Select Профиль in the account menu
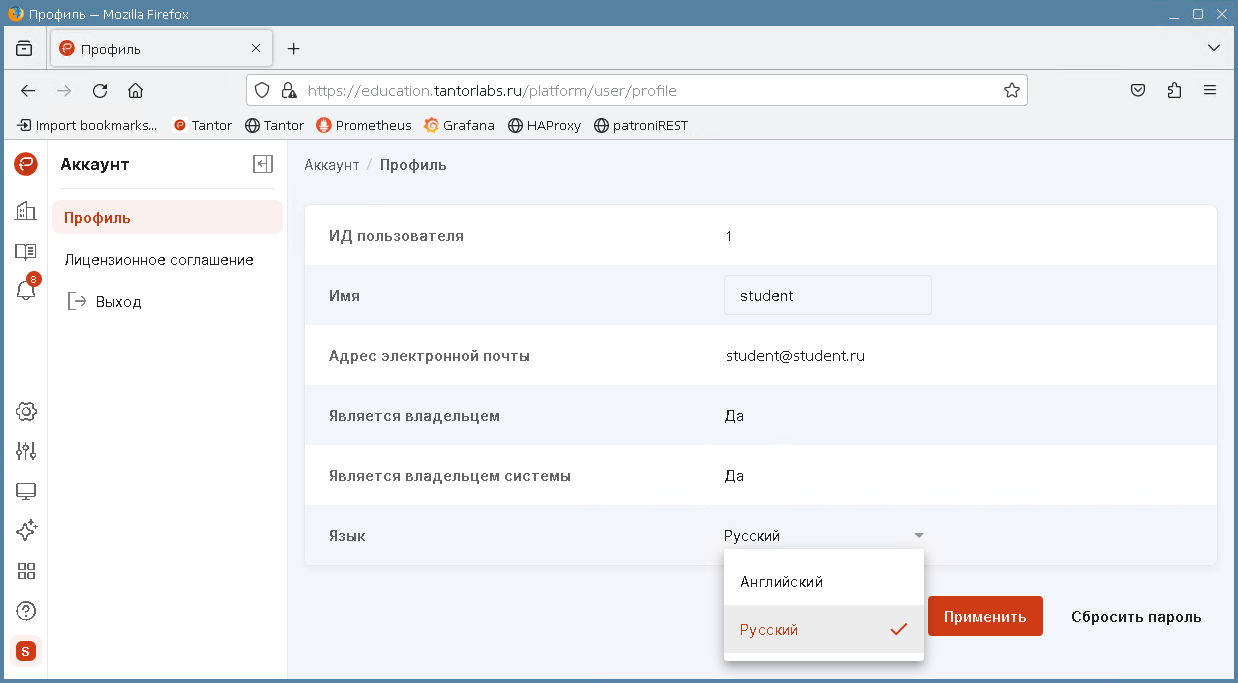1238x683 pixels. point(98,218)
